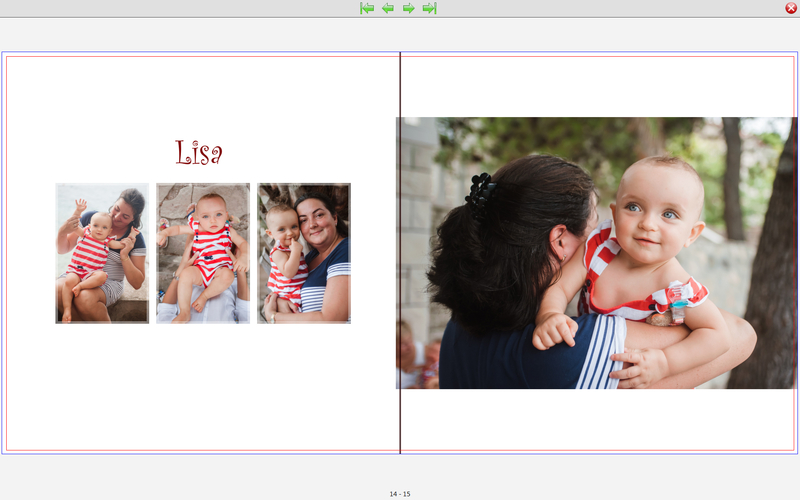Jump to the last page using green arrow

430,8
